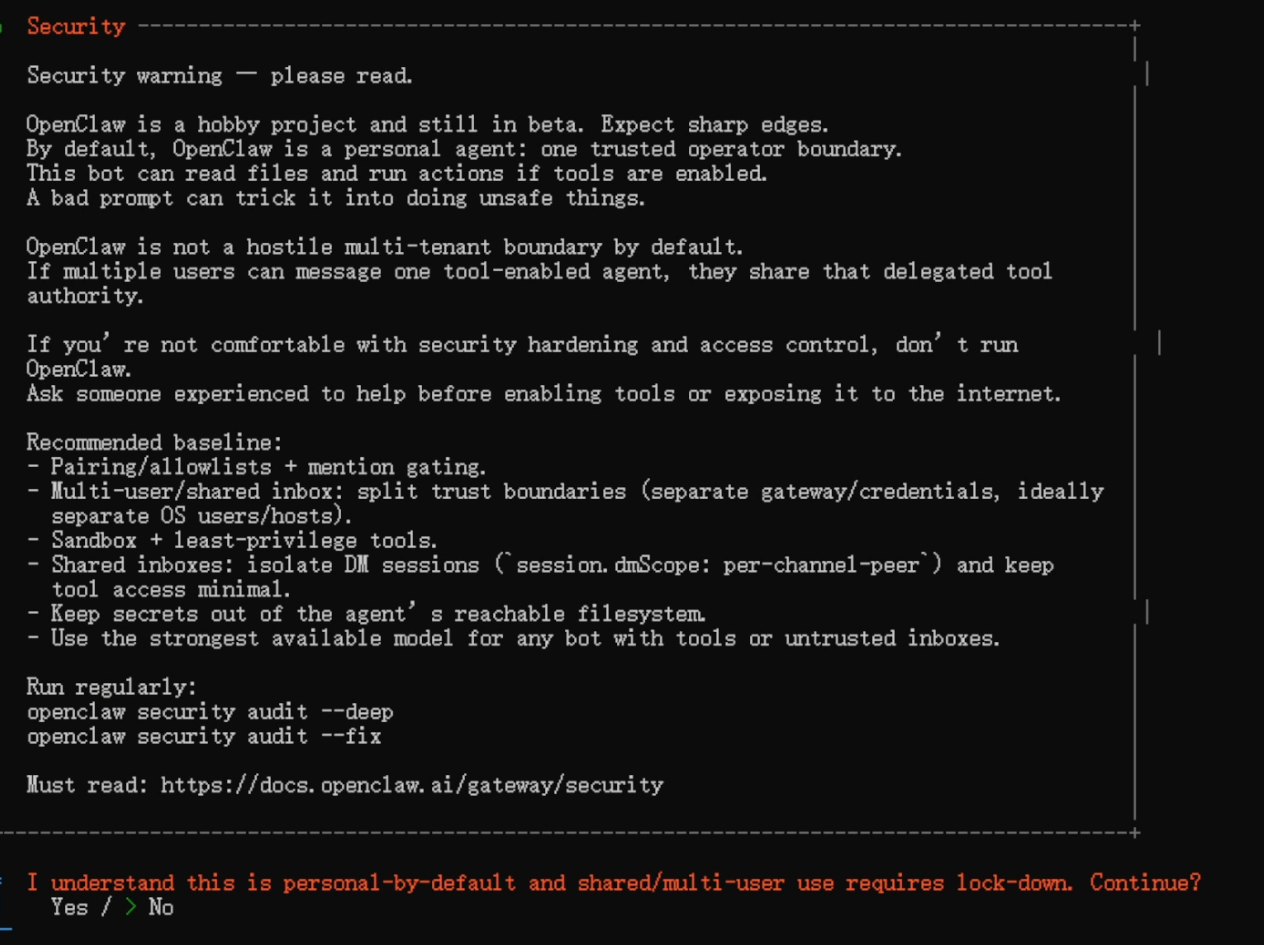Click the orange Security heading
This screenshot has height=945, width=1264.
pyautogui.click(x=76, y=27)
